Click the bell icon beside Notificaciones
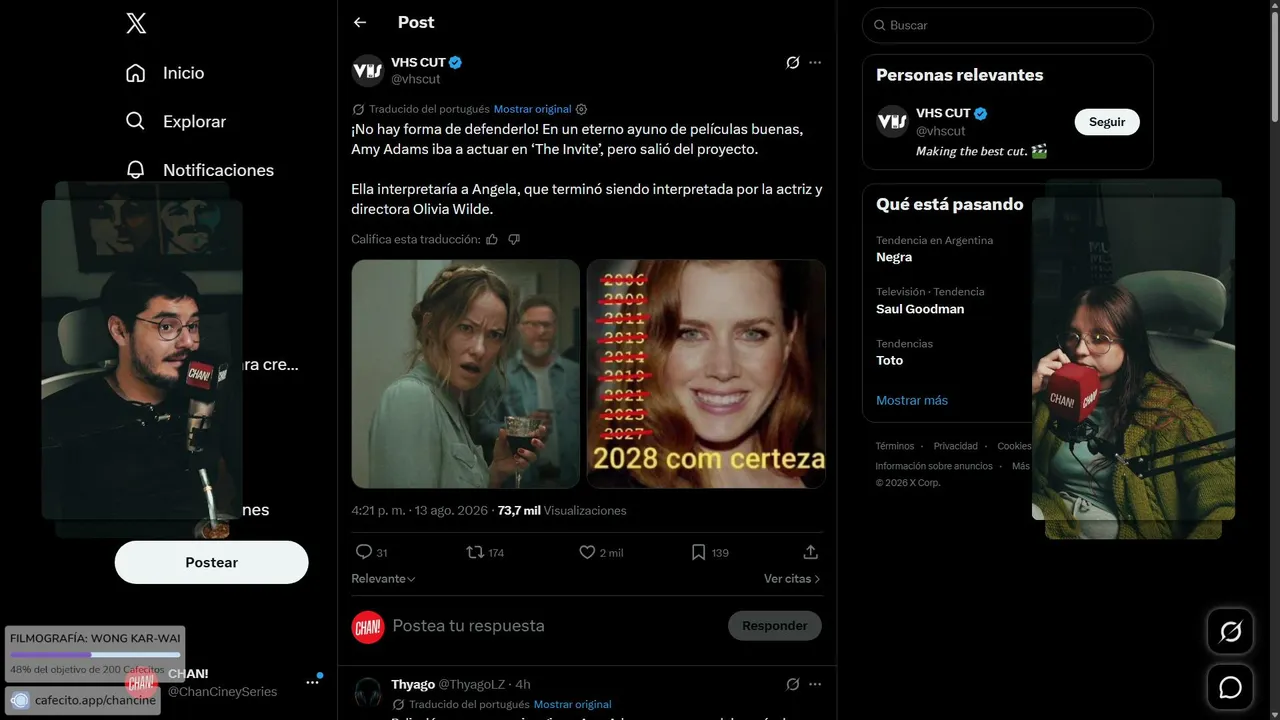Image resolution: width=1280 pixels, height=720 pixels. (136, 170)
